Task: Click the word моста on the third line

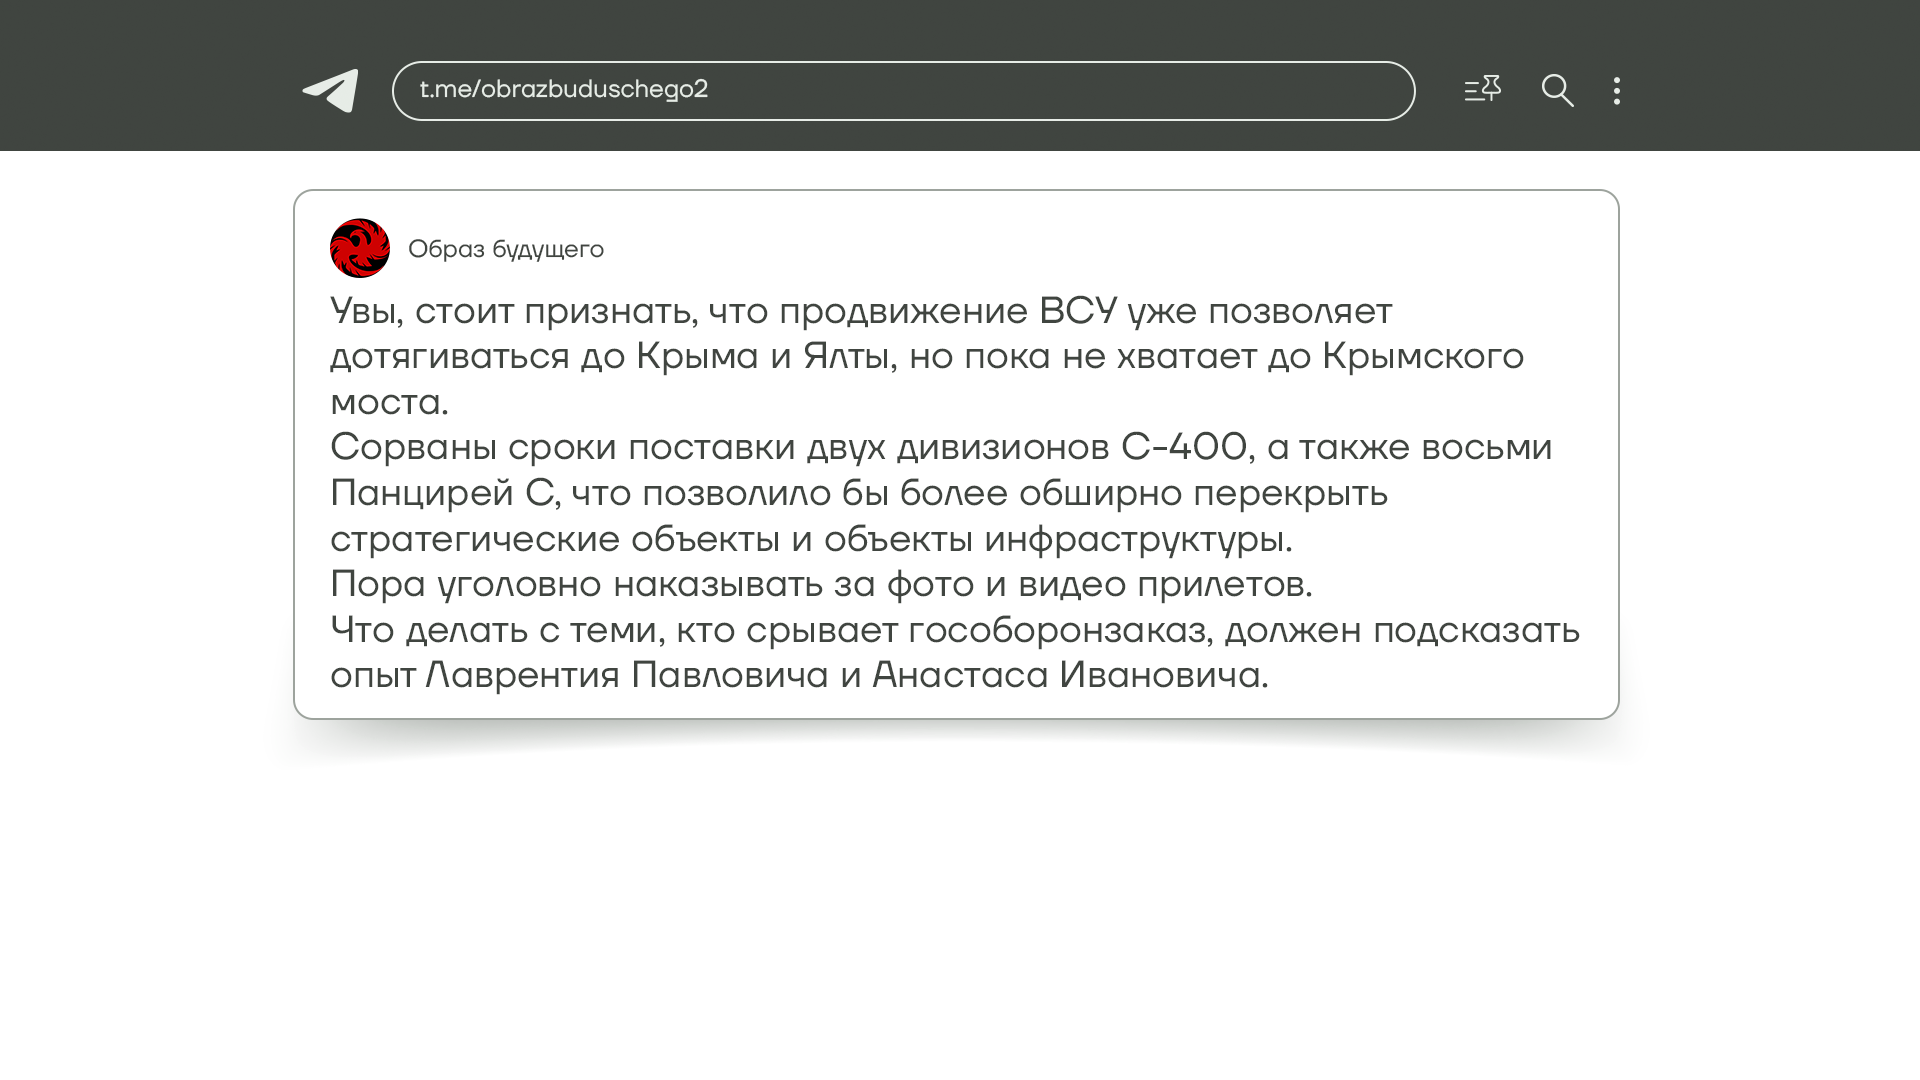Action: click(385, 403)
